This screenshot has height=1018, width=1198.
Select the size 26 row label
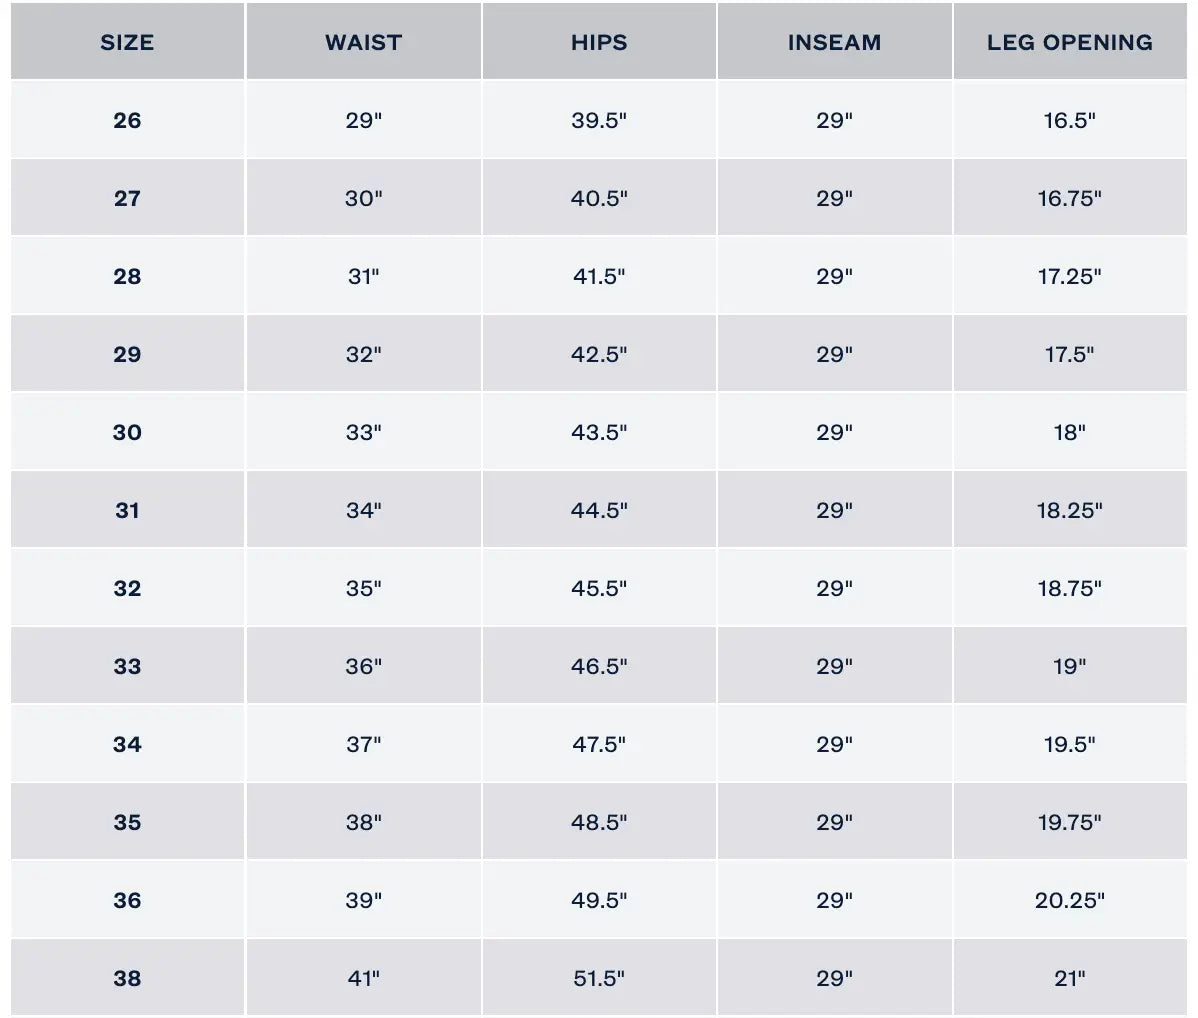[x=127, y=120]
